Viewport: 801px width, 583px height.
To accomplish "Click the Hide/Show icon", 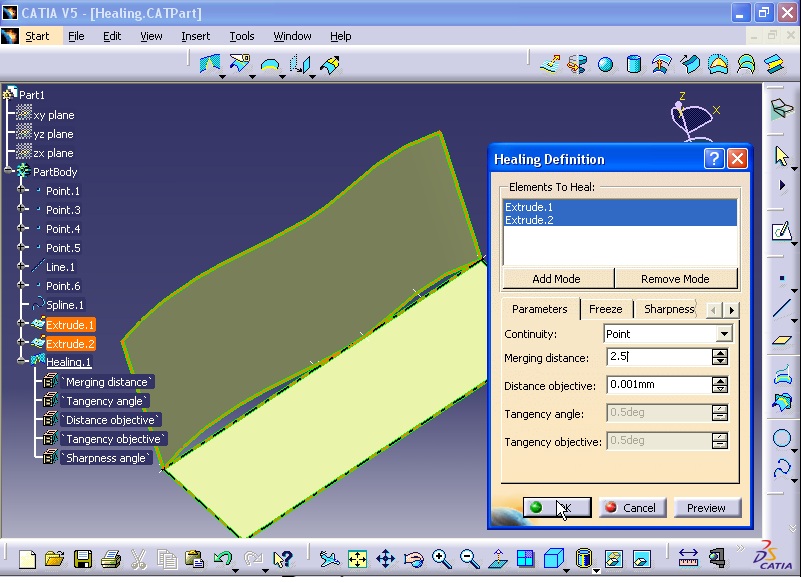I will pos(614,559).
